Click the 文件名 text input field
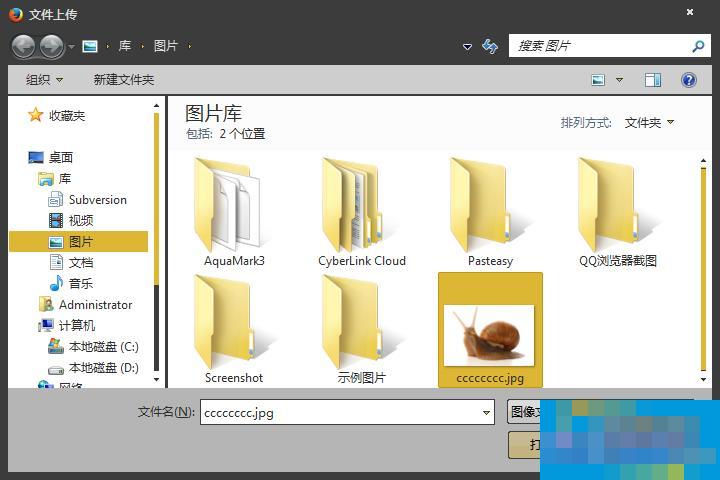Image resolution: width=720 pixels, height=480 pixels. point(340,412)
